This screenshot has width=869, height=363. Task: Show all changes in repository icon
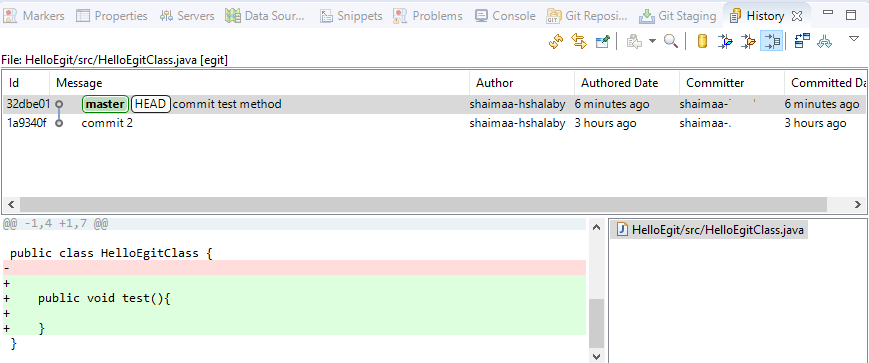point(702,42)
